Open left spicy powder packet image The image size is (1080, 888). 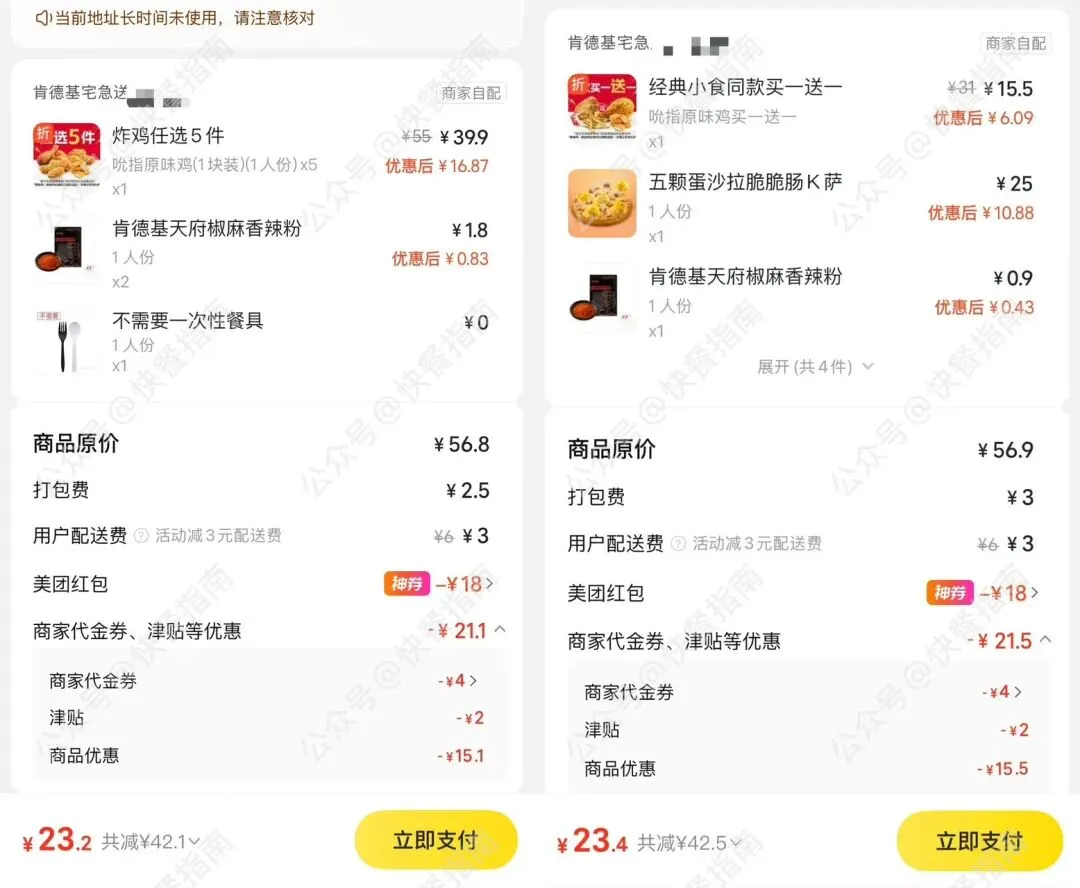pyautogui.click(x=66, y=249)
